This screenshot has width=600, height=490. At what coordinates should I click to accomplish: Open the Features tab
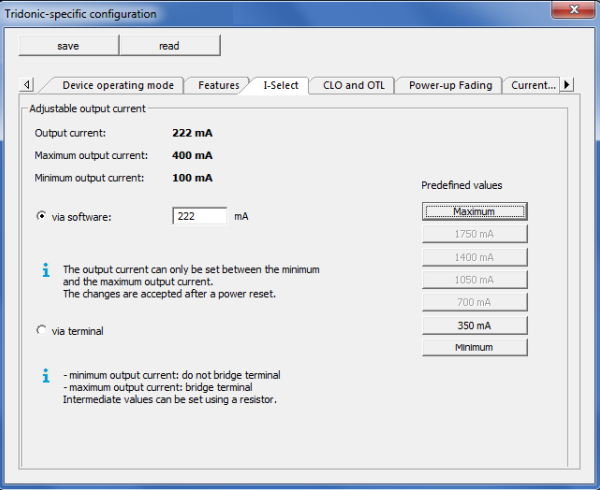click(218, 85)
